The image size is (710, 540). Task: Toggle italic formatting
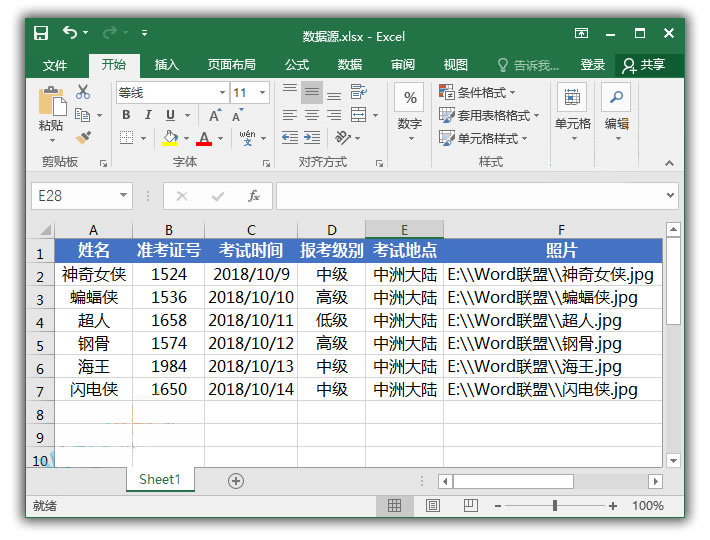(x=148, y=115)
